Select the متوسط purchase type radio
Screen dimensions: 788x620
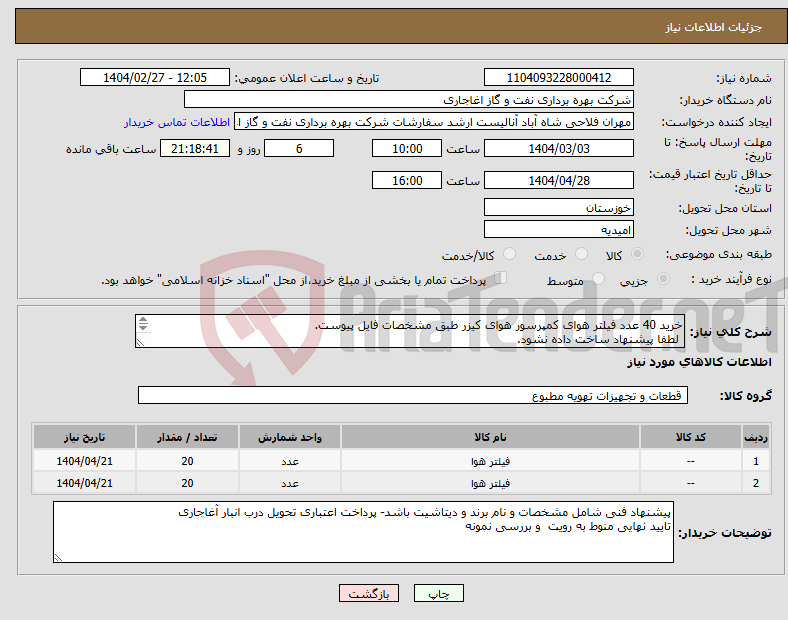(x=598, y=279)
